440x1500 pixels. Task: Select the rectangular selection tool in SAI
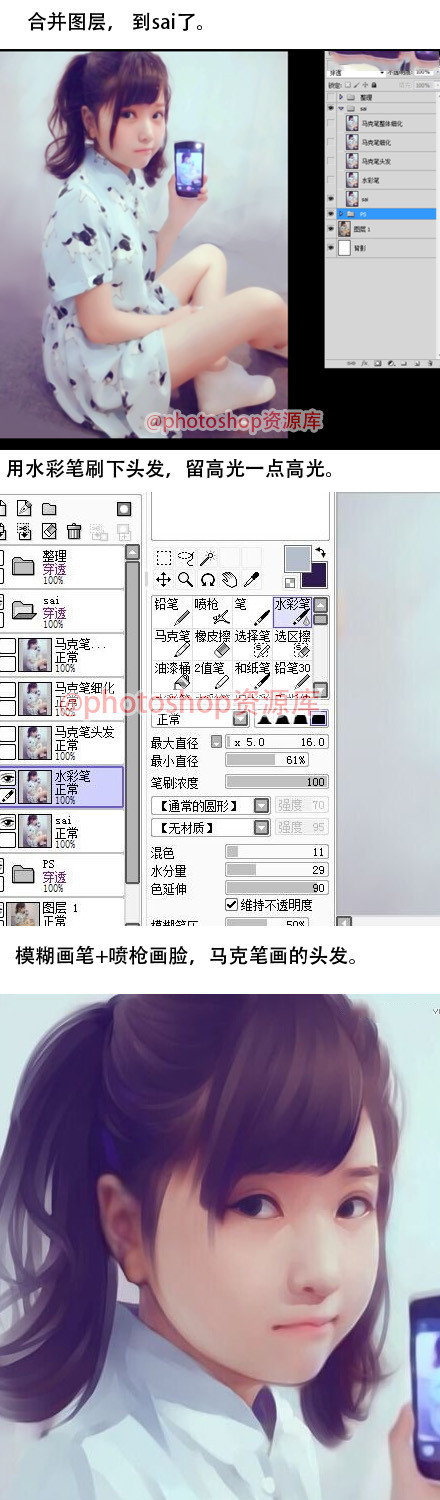[164, 558]
